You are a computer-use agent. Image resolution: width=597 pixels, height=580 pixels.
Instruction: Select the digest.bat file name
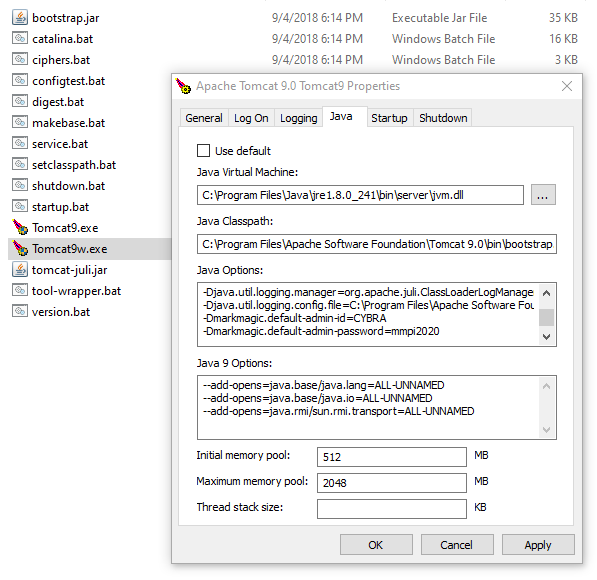58,102
